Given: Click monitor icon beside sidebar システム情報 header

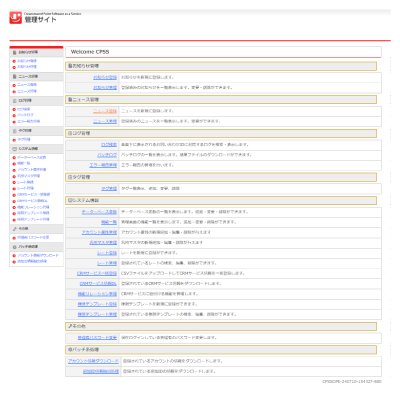Looking at the screenshot, I should click(14, 149).
